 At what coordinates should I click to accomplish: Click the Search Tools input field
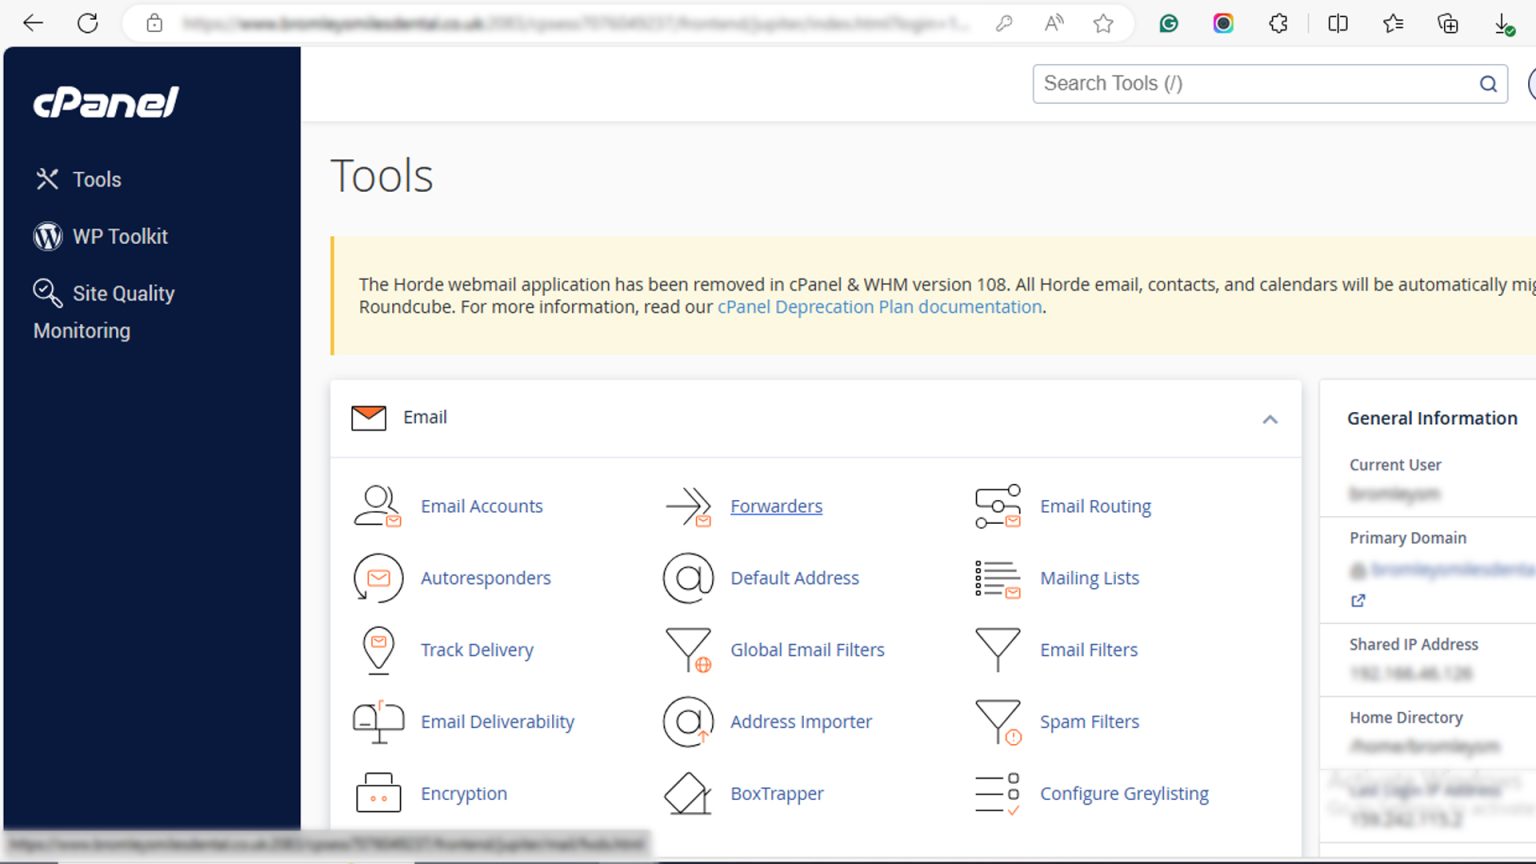coord(1255,84)
